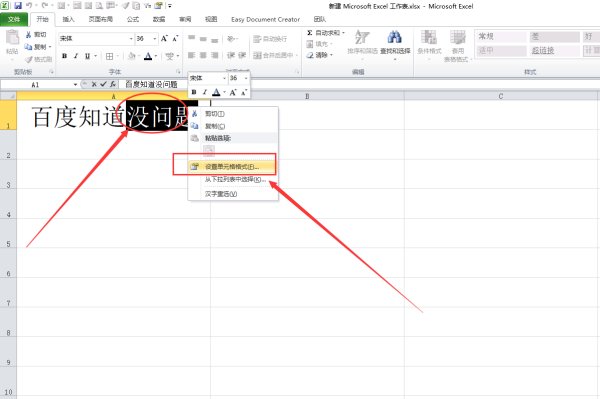This screenshot has height=399, width=600.
Task: Switch to 公式 Formulas tab
Action: tap(133, 19)
